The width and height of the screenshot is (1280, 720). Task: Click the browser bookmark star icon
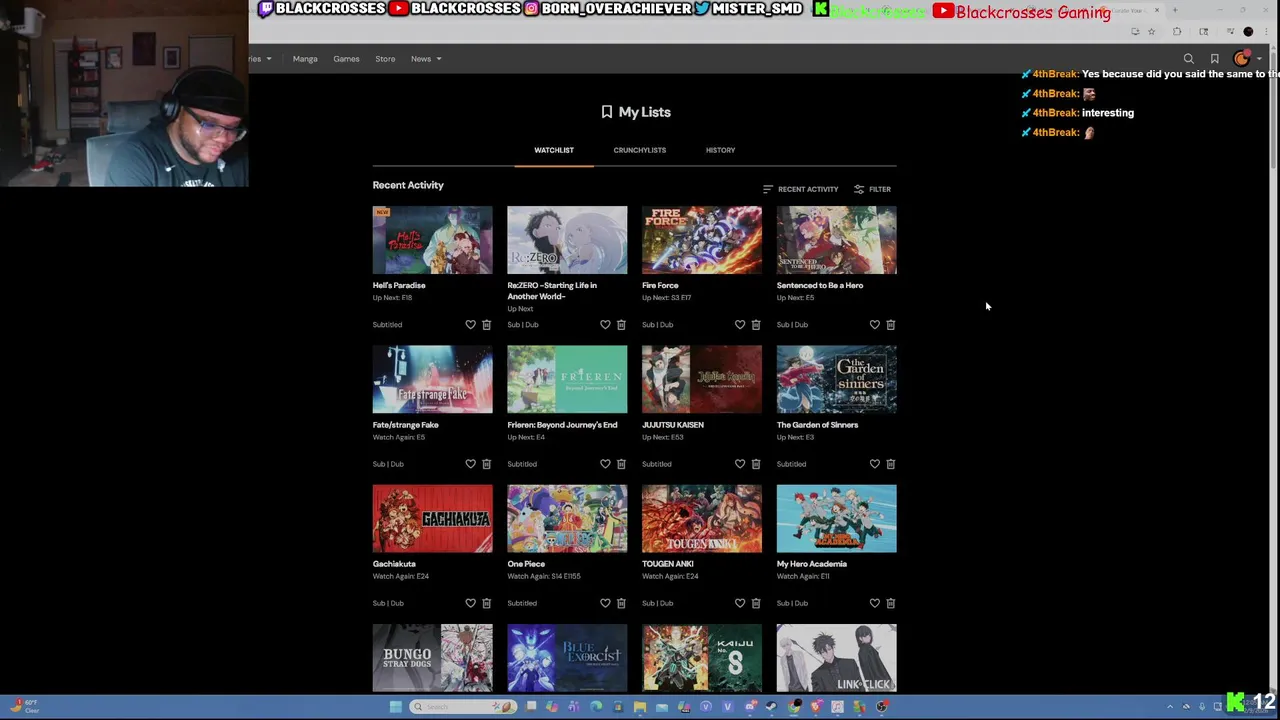(1151, 31)
